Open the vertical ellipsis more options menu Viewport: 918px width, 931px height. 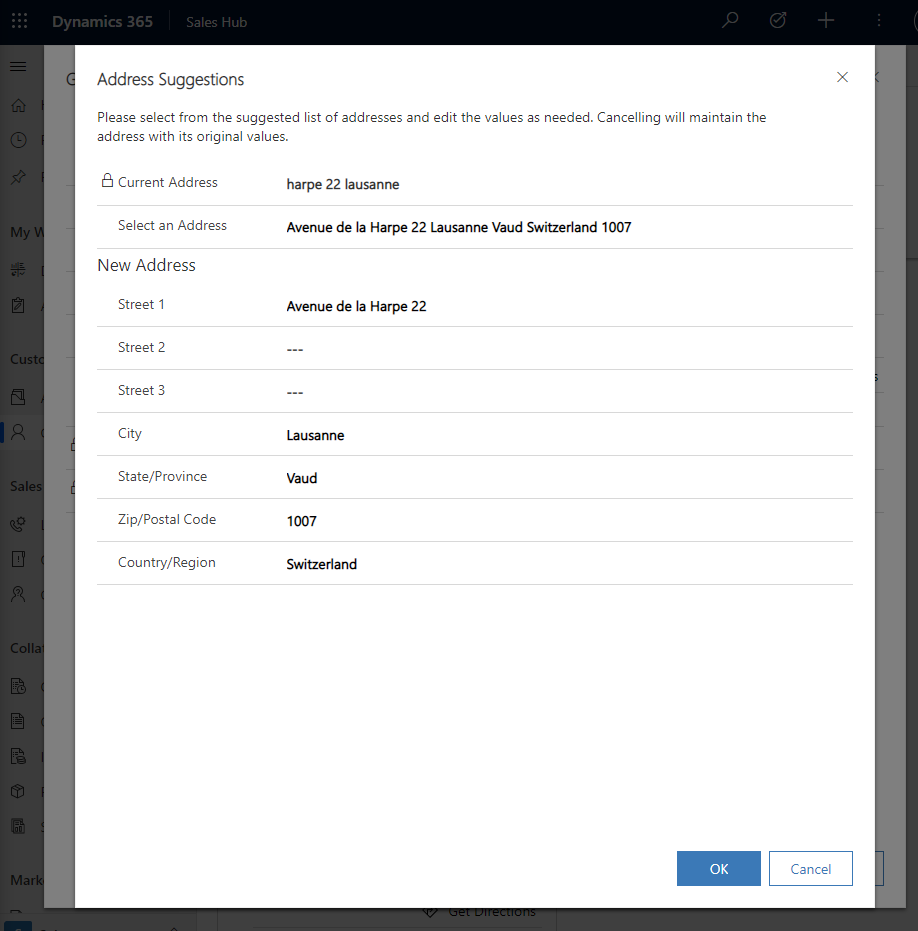tap(878, 21)
